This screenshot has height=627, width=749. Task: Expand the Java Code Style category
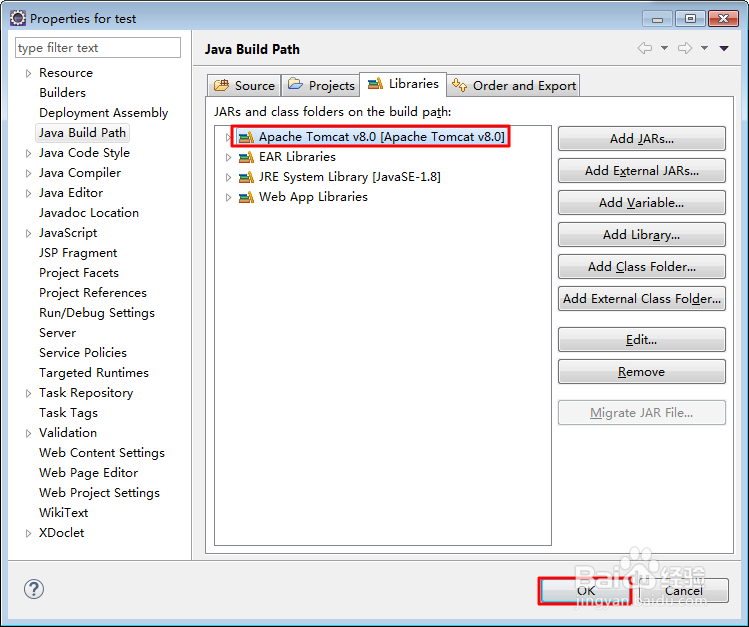click(28, 153)
